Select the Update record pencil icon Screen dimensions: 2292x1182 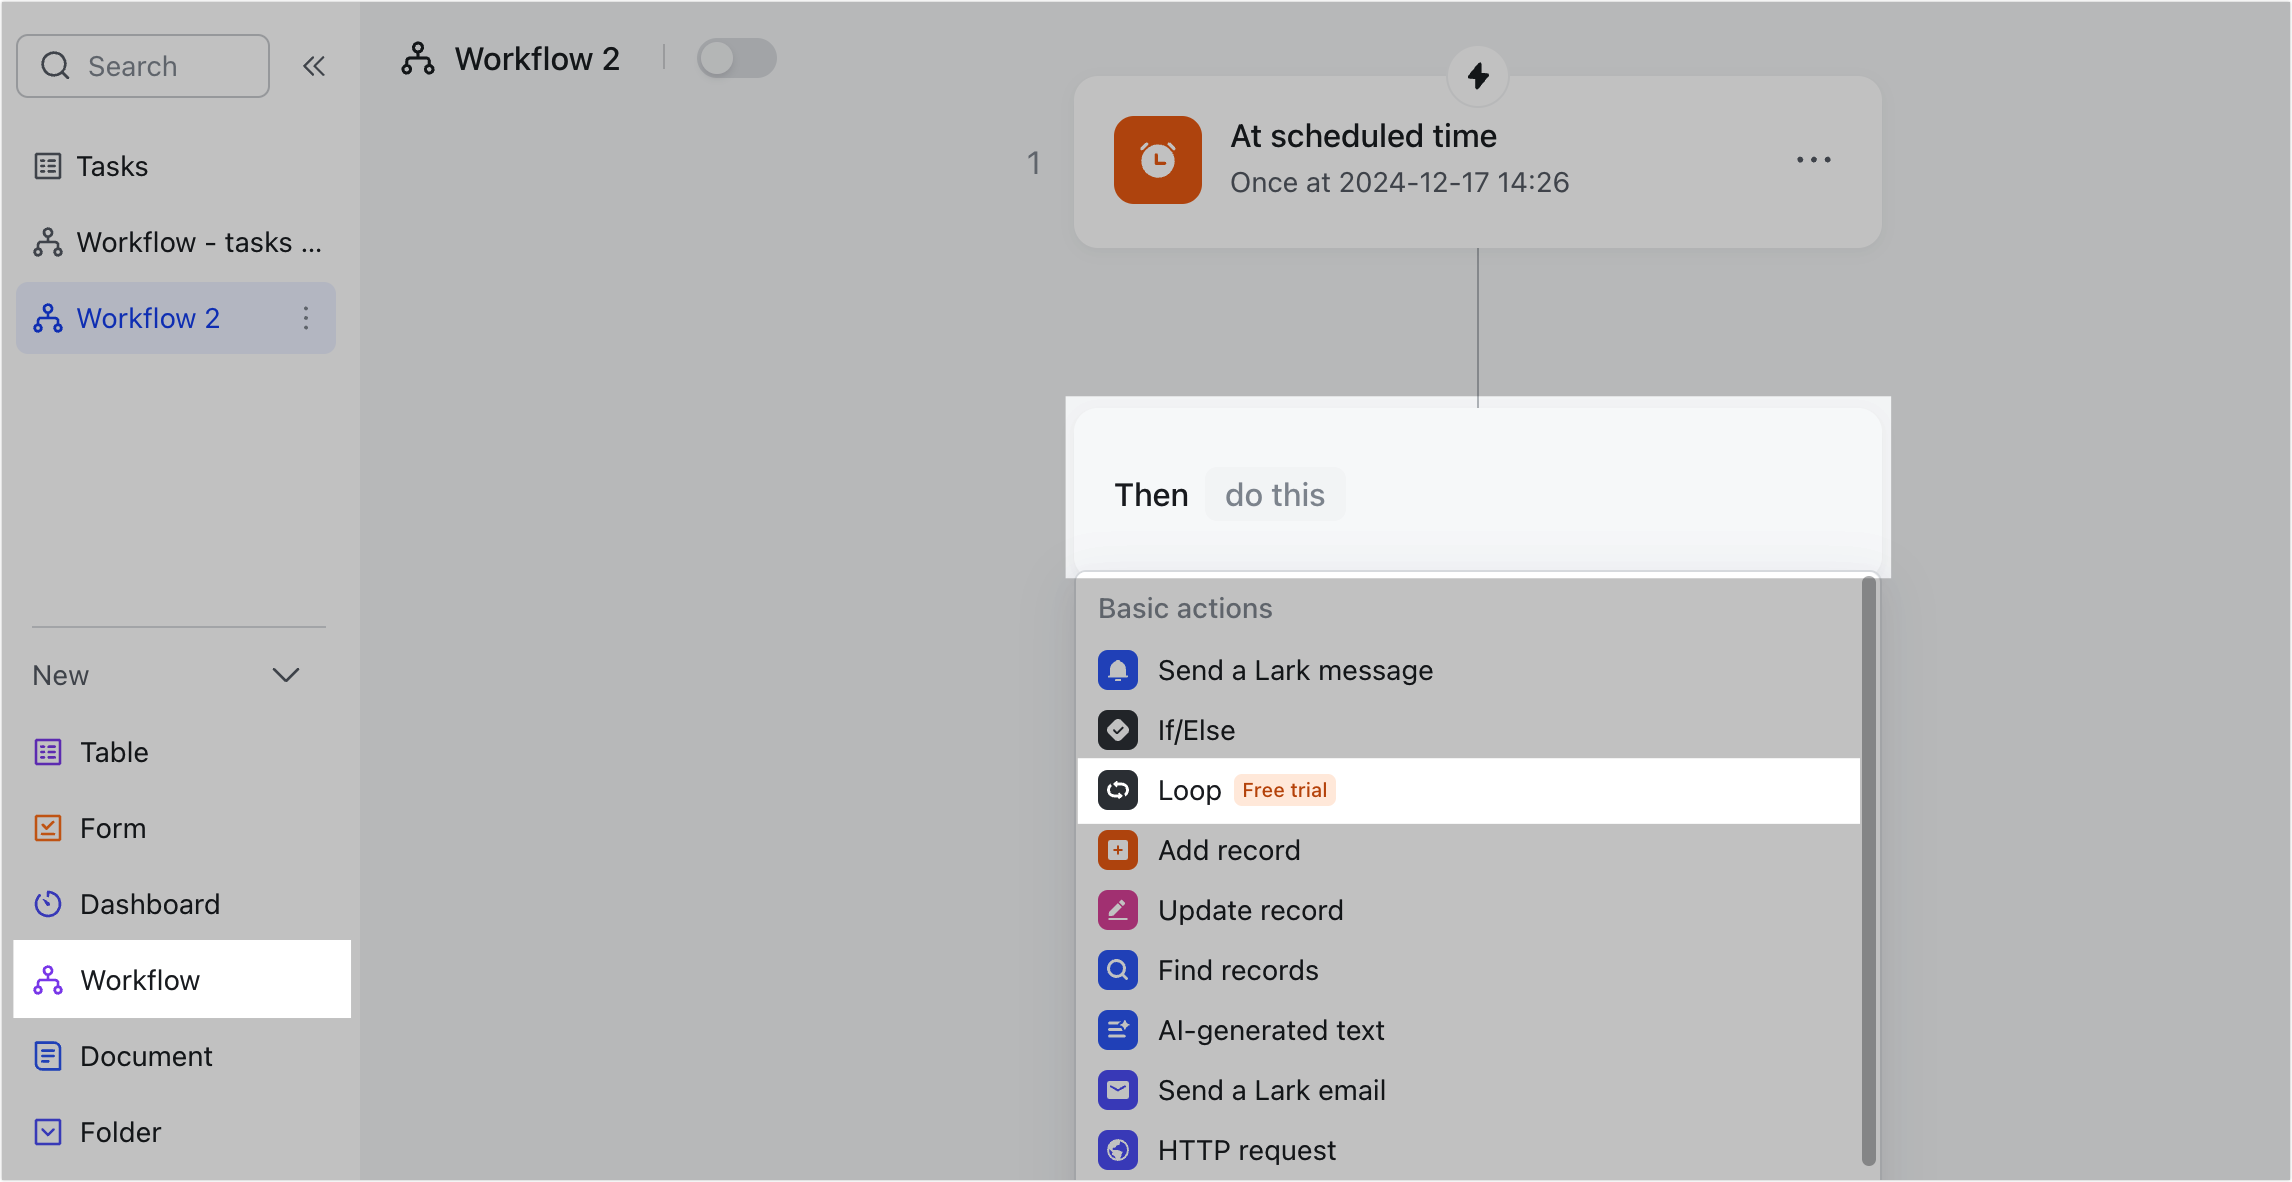pyautogui.click(x=1117, y=910)
